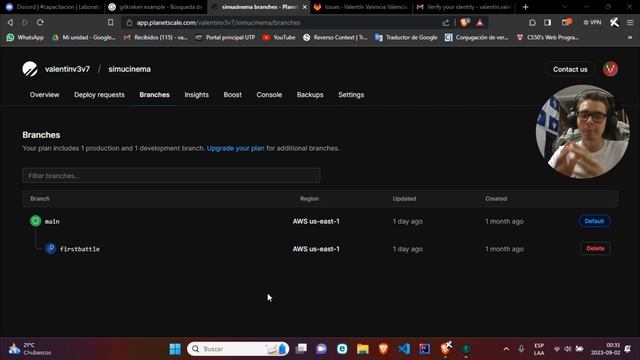The width and height of the screenshot is (640, 360).
Task: Click the Brave Rewards triangle icon
Action: click(x=480, y=22)
